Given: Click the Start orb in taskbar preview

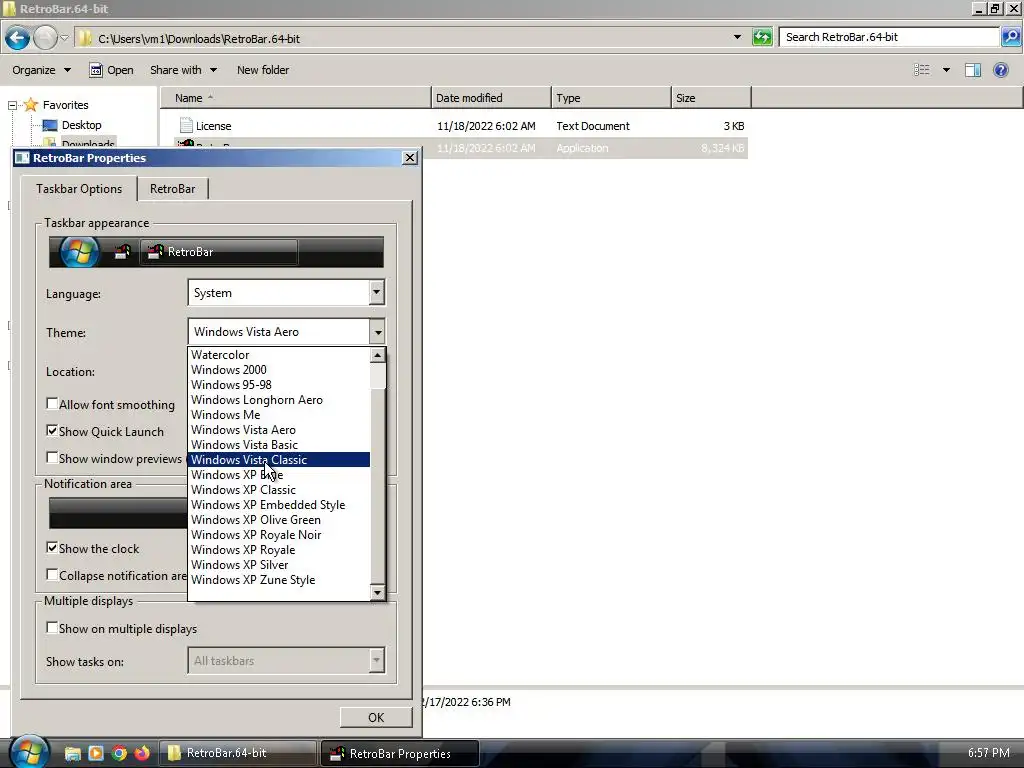Looking at the screenshot, I should (x=80, y=252).
